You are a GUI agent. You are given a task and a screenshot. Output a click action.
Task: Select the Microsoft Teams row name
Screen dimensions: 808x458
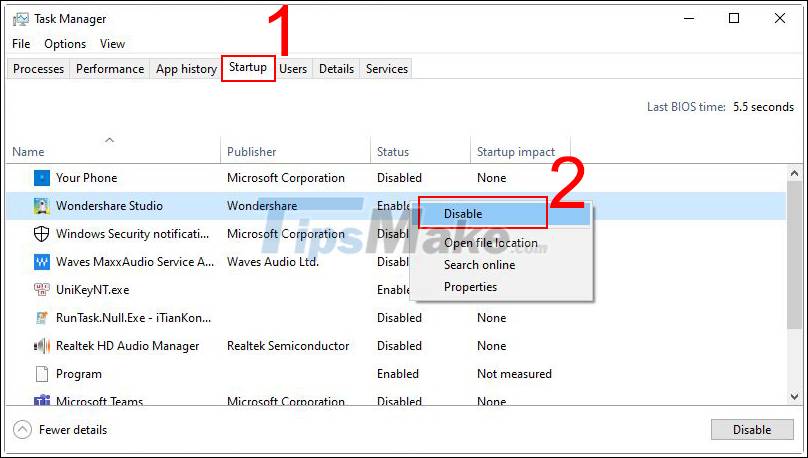tap(99, 400)
